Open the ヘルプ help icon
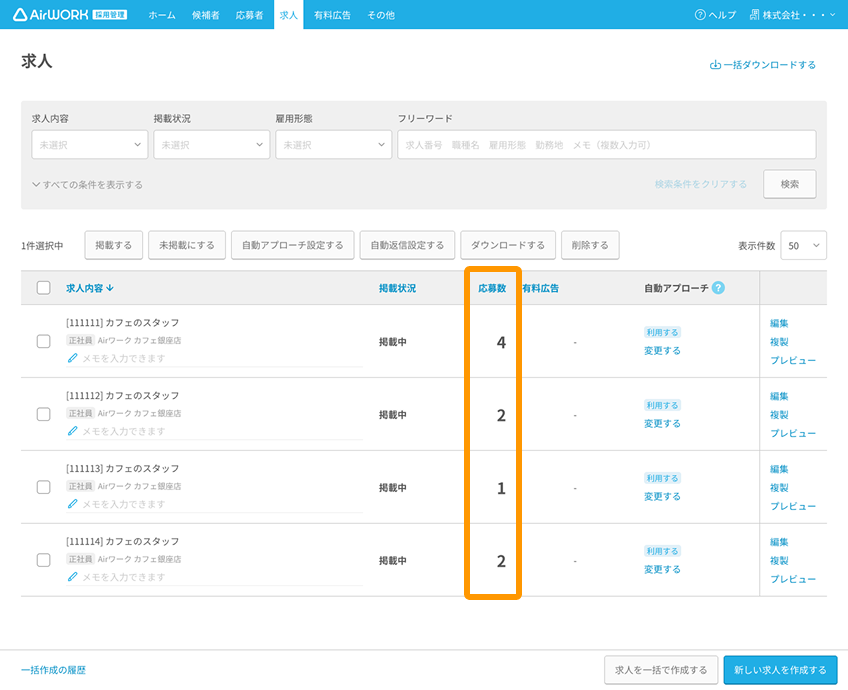The image size is (848, 690). pos(700,15)
